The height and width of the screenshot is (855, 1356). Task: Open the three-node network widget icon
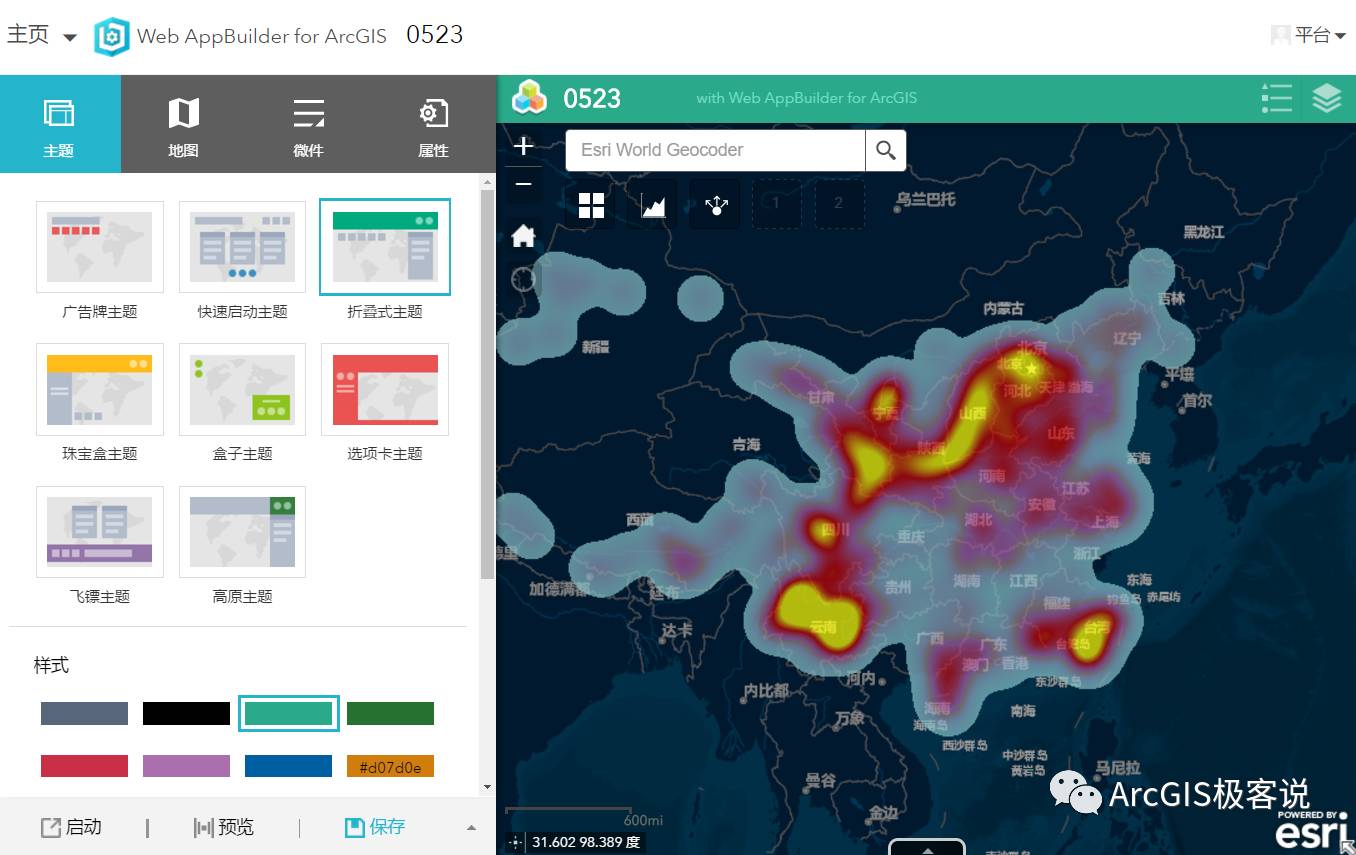pyautogui.click(x=715, y=205)
